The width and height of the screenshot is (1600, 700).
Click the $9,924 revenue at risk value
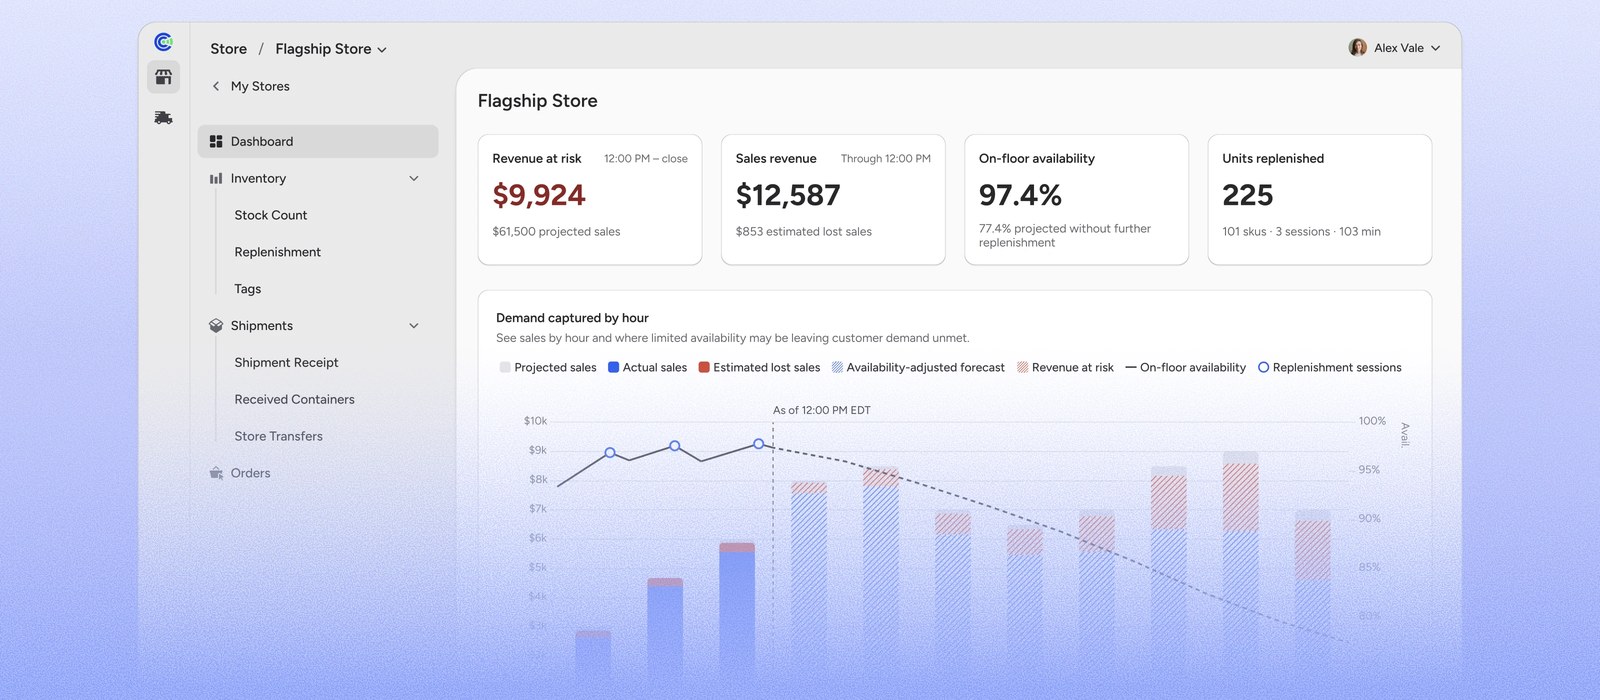click(x=539, y=195)
